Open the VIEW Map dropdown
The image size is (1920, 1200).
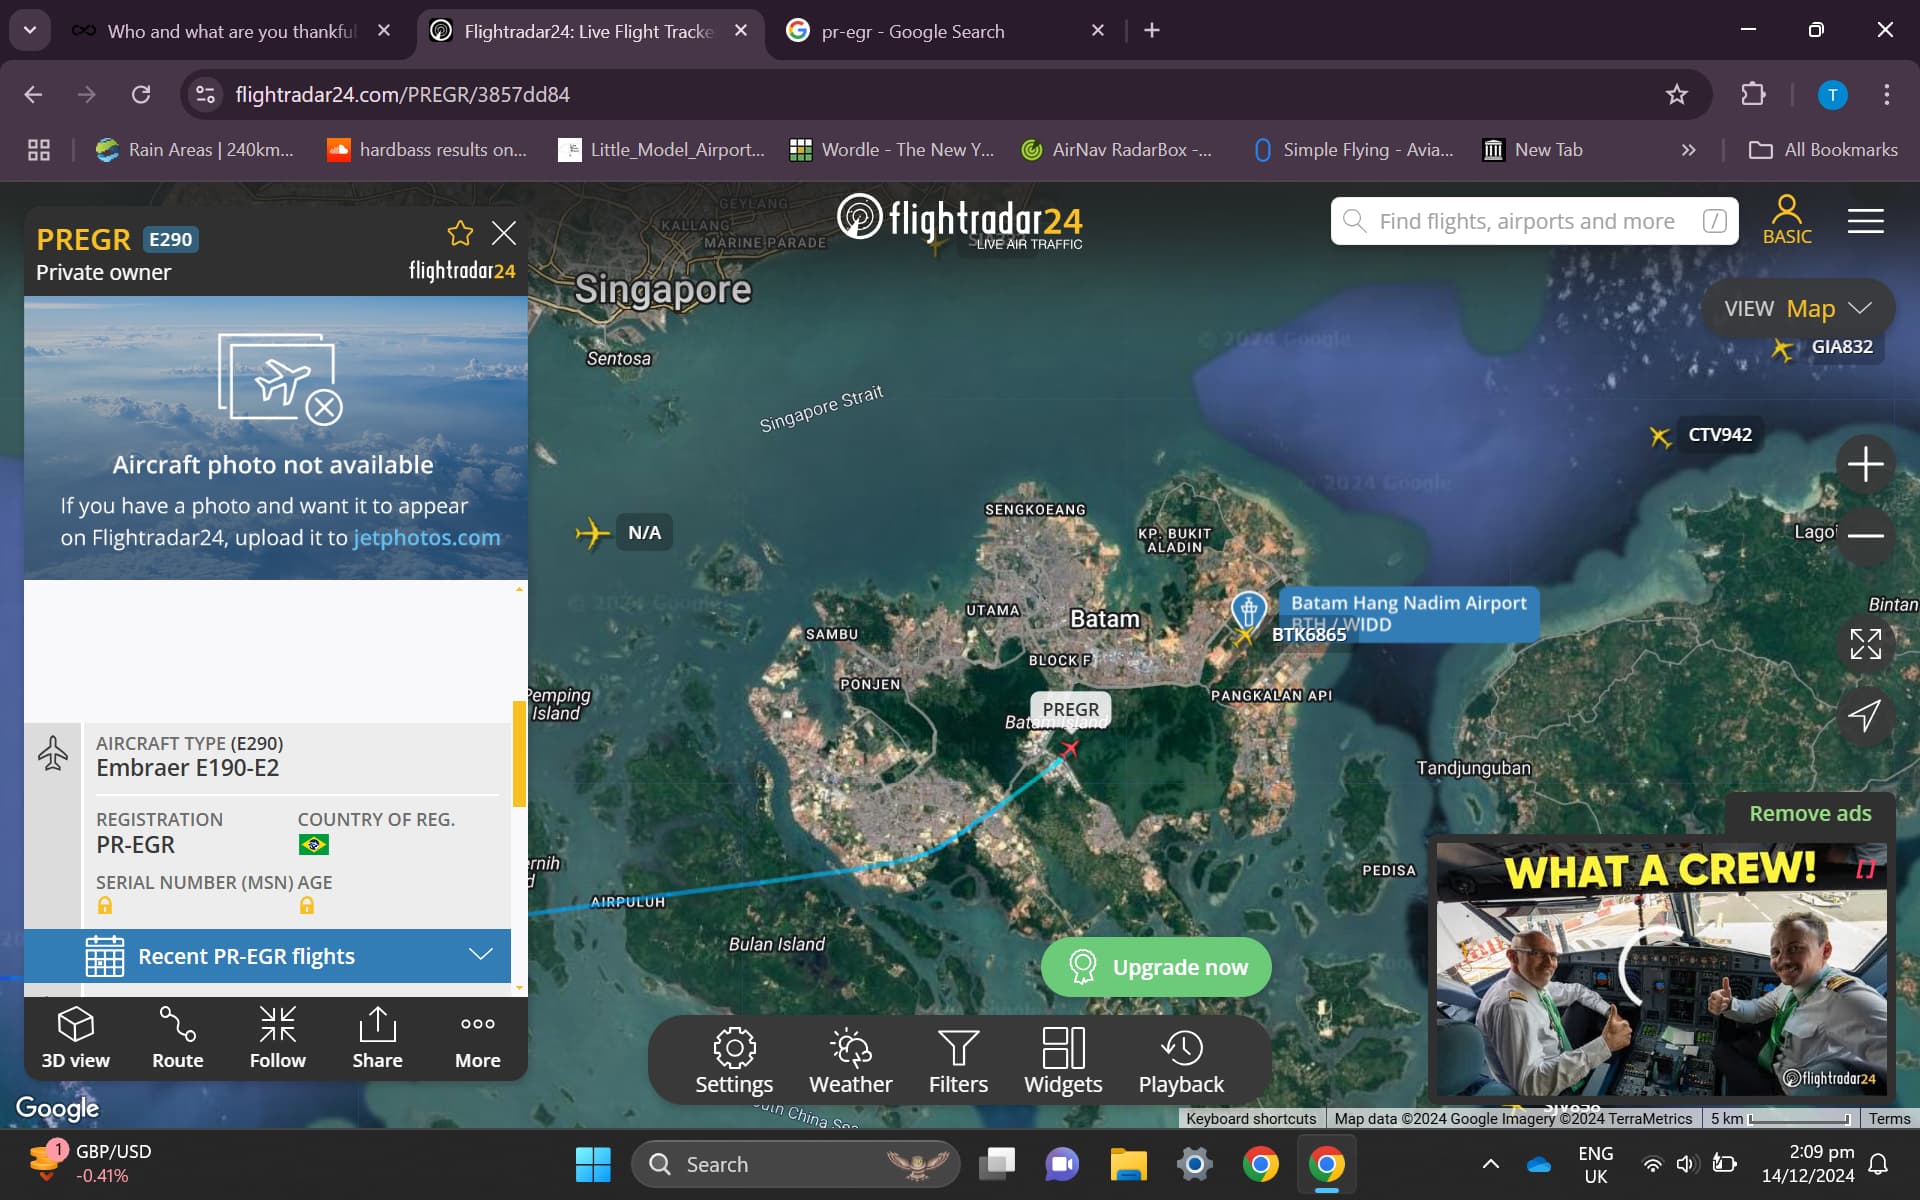point(1797,308)
